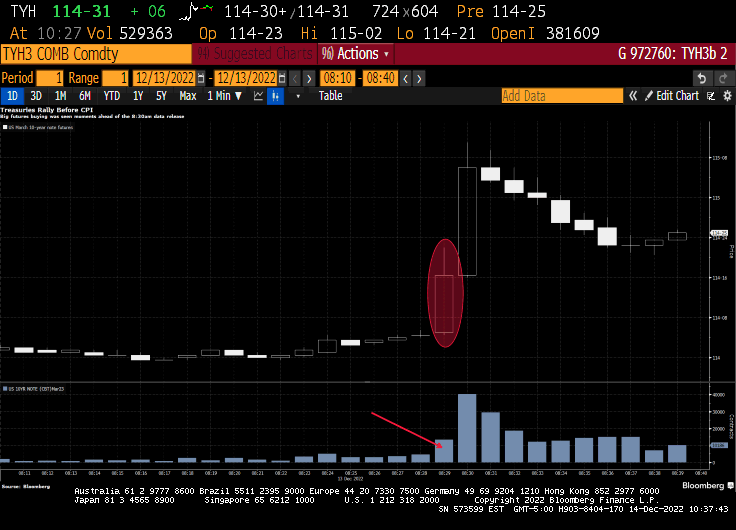This screenshot has height=530, width=736.
Task: Click the volume bar at 08:30
Action: (467, 428)
